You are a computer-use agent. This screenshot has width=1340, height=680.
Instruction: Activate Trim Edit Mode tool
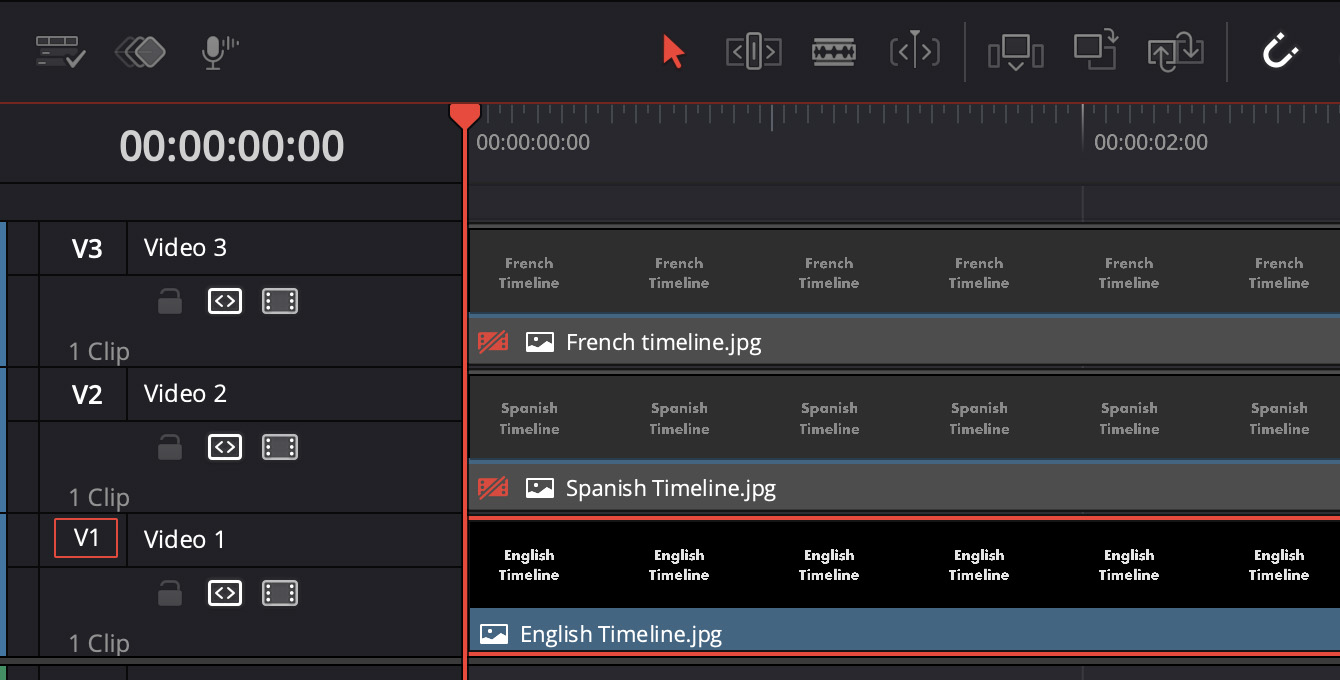pyautogui.click(x=753, y=51)
